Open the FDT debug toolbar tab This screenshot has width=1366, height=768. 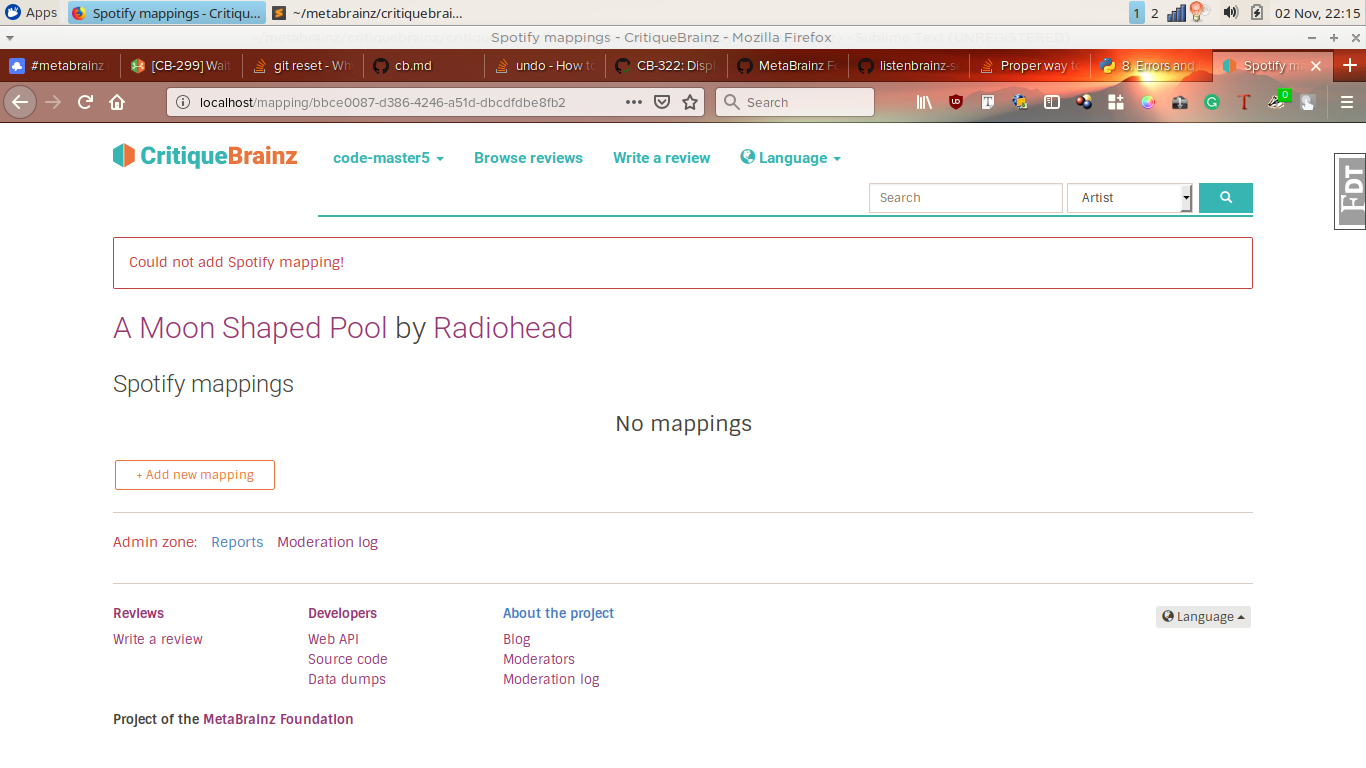coord(1351,192)
